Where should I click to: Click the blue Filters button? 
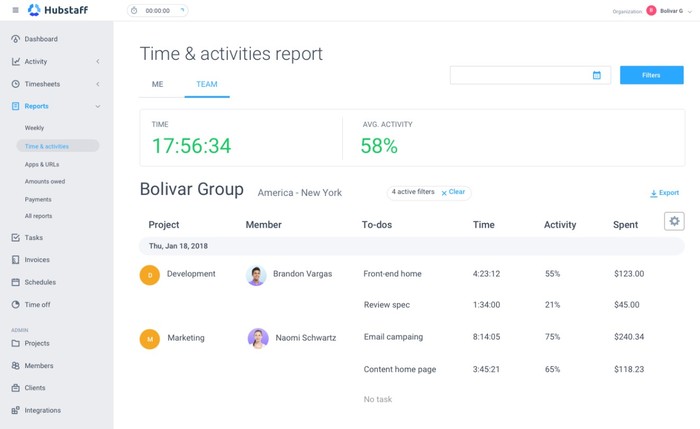[651, 75]
